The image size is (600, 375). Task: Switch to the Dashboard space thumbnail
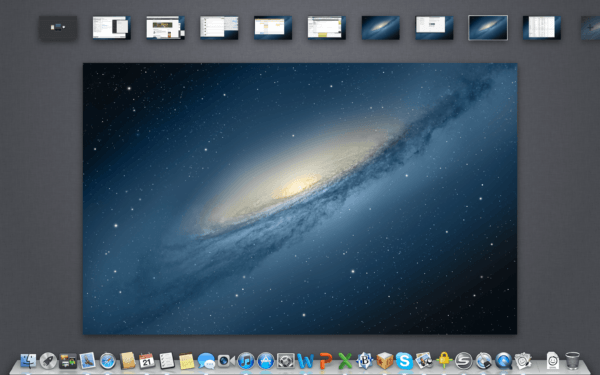(58, 28)
